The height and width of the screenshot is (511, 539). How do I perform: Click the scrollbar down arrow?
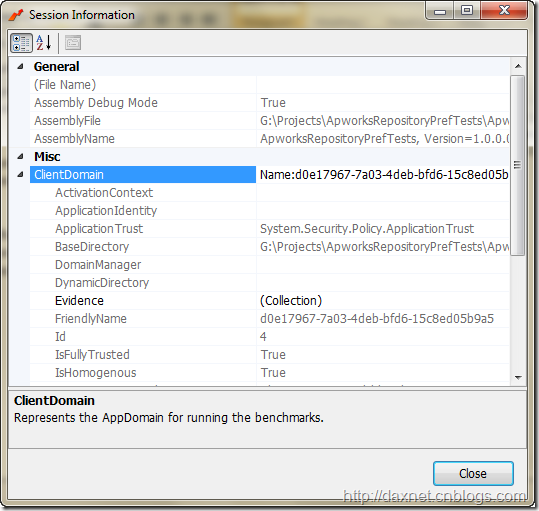click(x=518, y=378)
